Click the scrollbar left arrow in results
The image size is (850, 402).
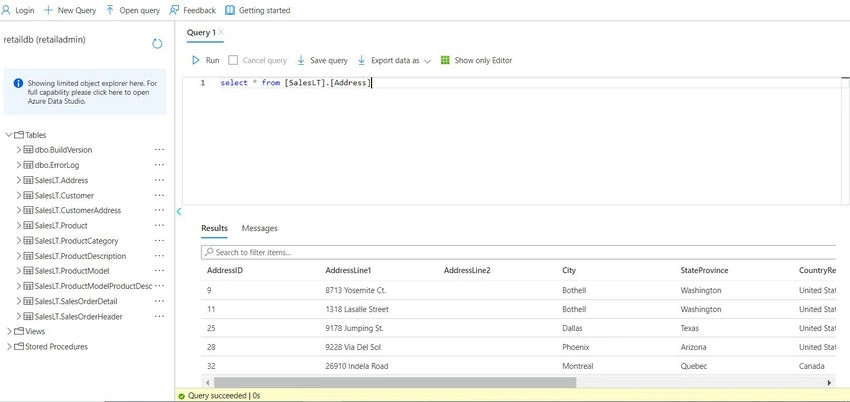[x=207, y=382]
